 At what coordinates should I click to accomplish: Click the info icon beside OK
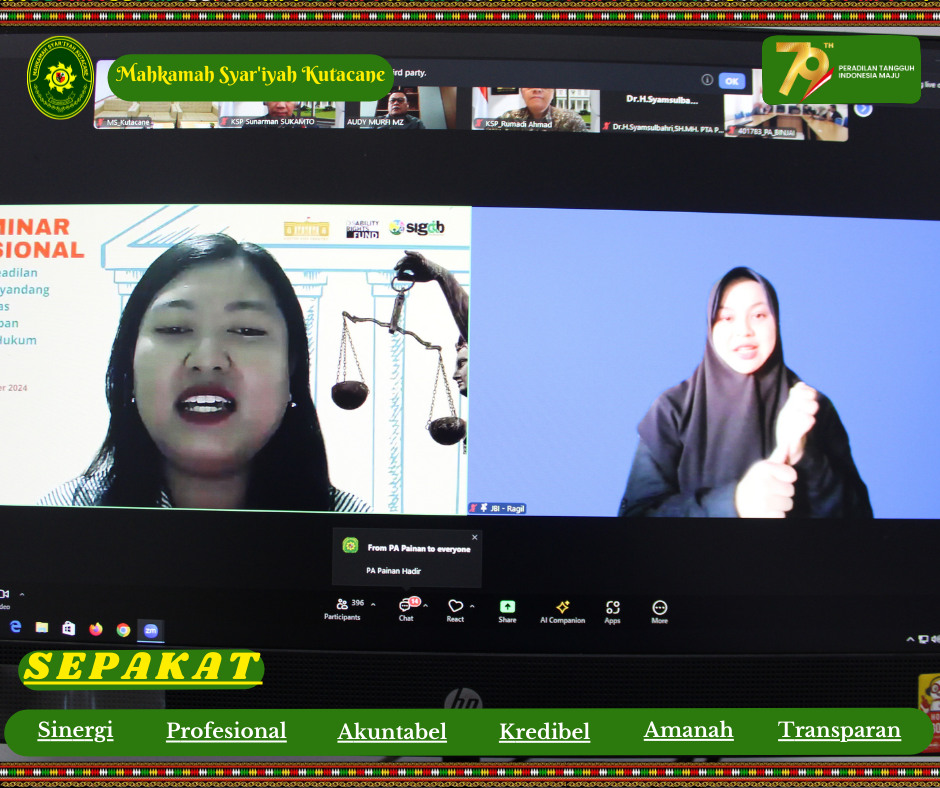click(x=707, y=80)
